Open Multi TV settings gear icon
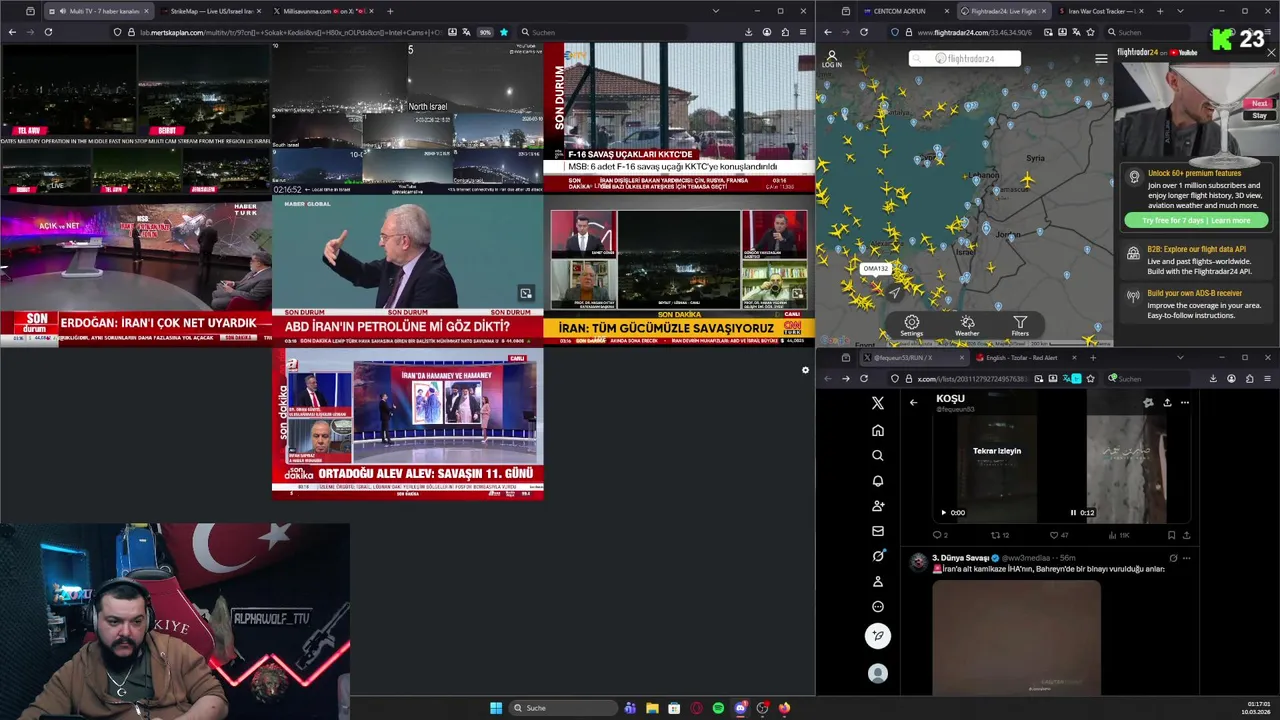Image resolution: width=1280 pixels, height=720 pixels. click(x=805, y=370)
